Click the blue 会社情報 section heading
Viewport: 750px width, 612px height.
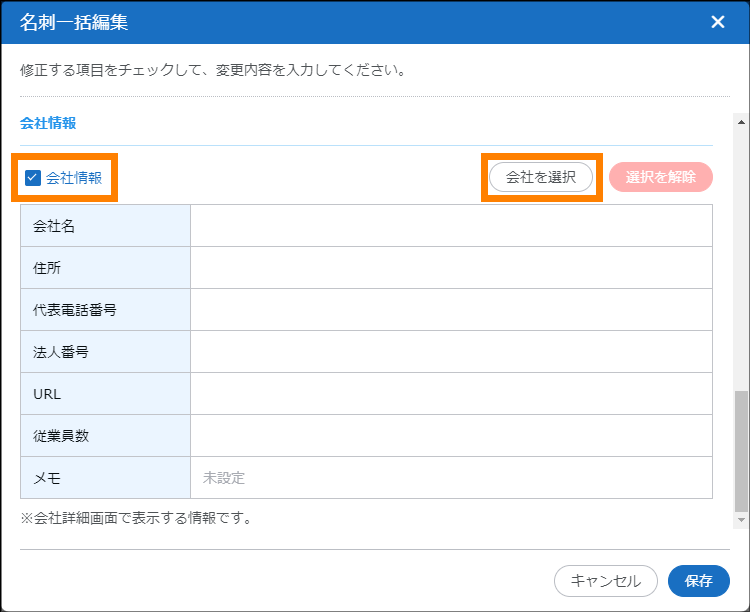[x=48, y=123]
